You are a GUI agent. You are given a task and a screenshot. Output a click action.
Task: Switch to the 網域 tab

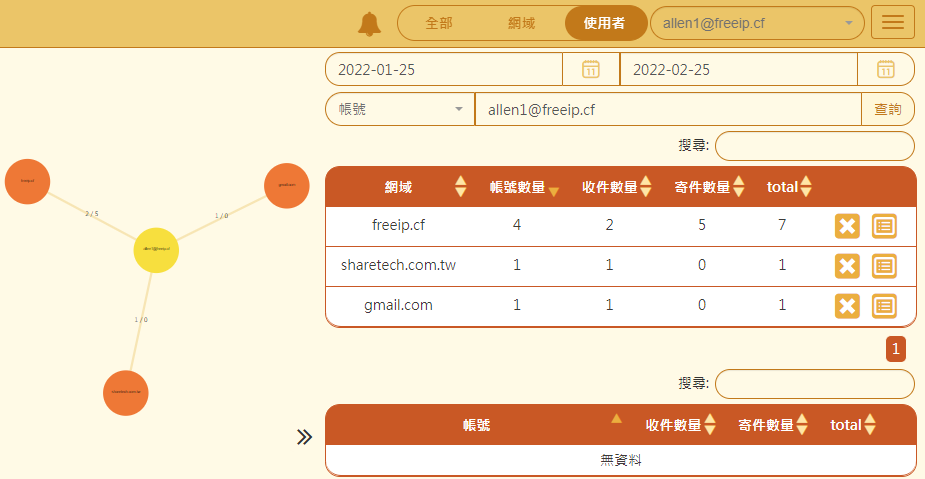coord(521,23)
